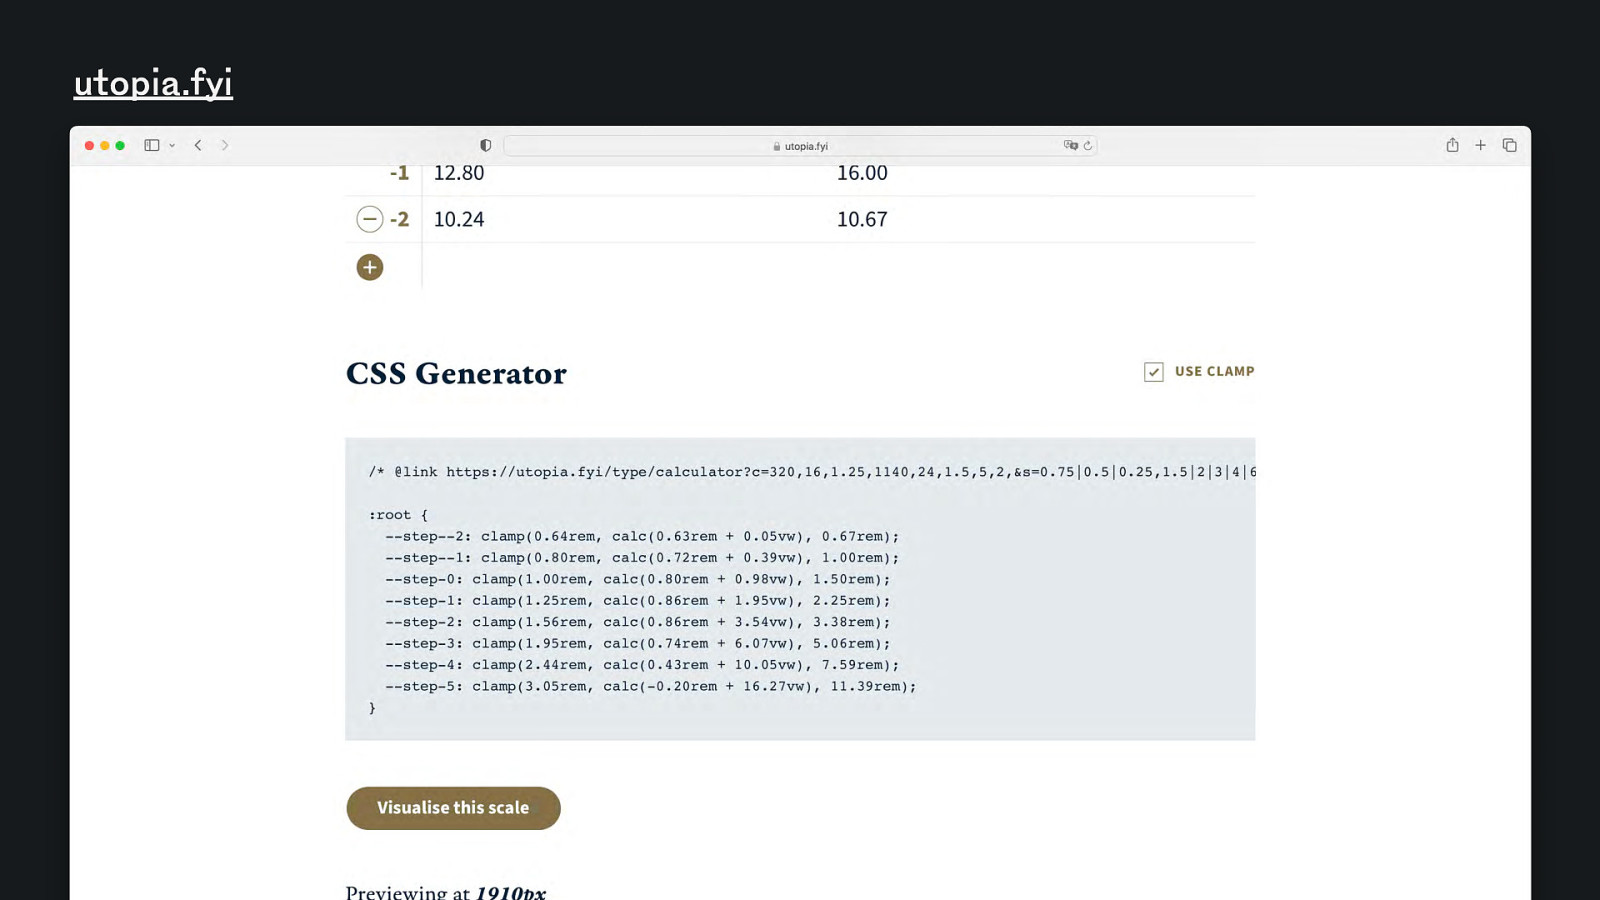
Task: Add a negative step with plus button
Action: (x=370, y=267)
